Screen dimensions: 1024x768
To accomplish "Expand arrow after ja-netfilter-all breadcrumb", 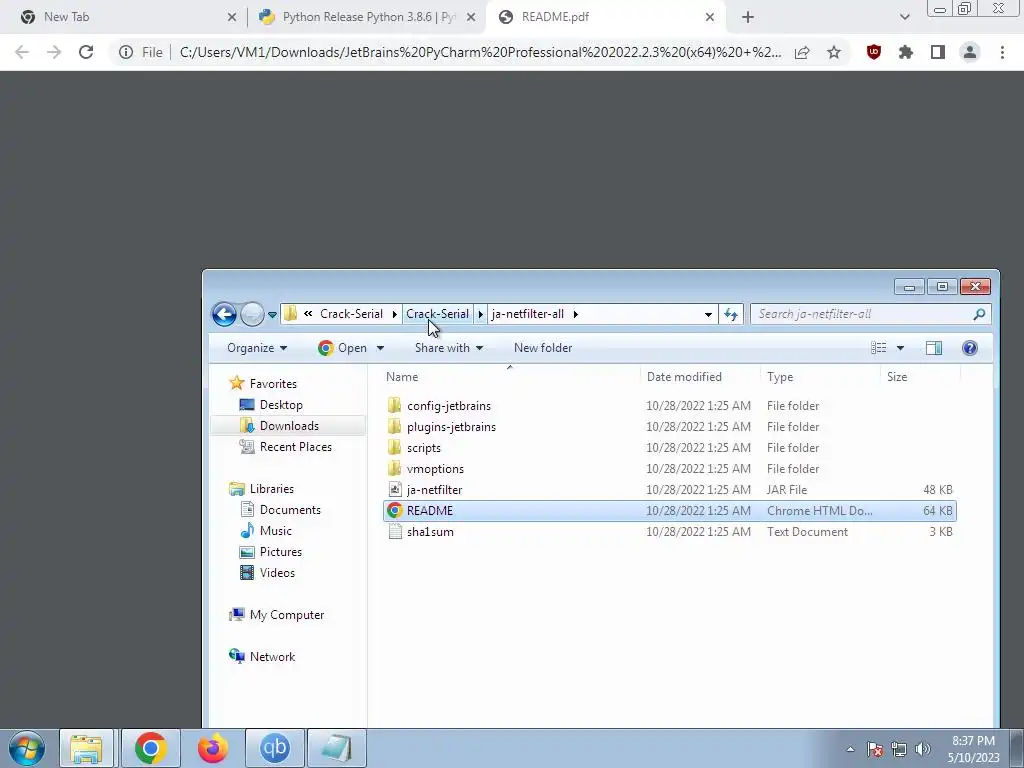I will click(575, 314).
